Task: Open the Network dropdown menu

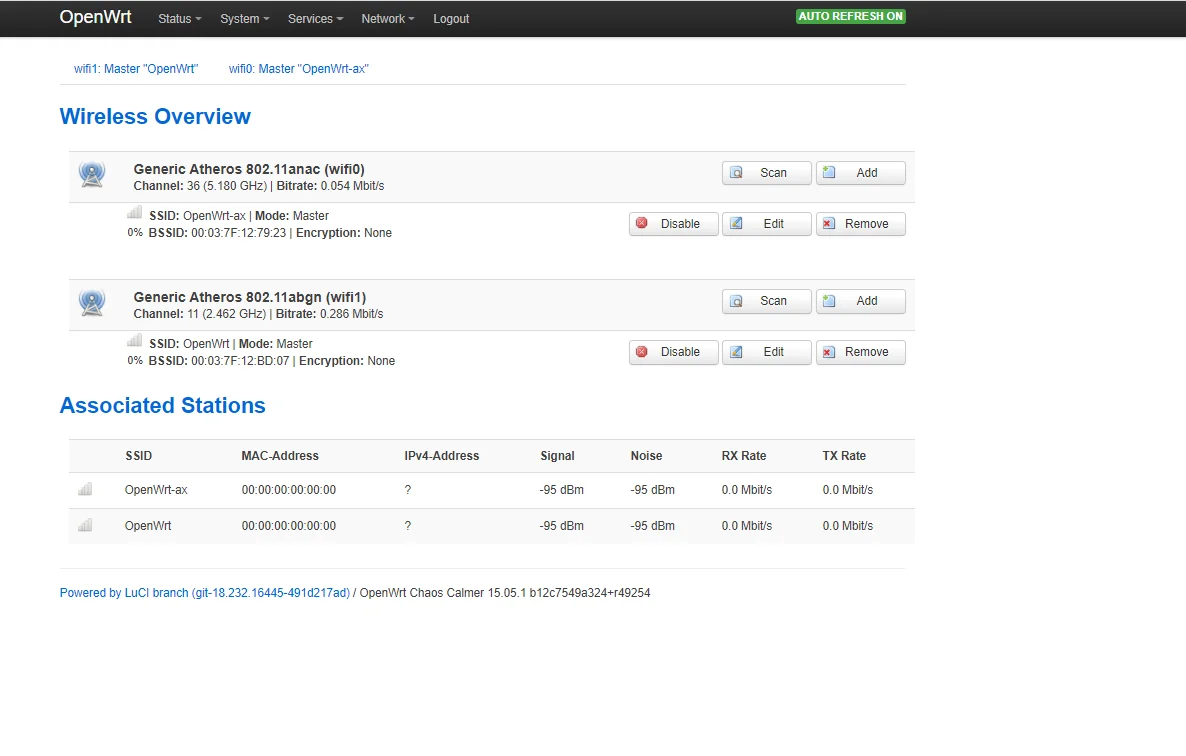Action: [x=387, y=19]
